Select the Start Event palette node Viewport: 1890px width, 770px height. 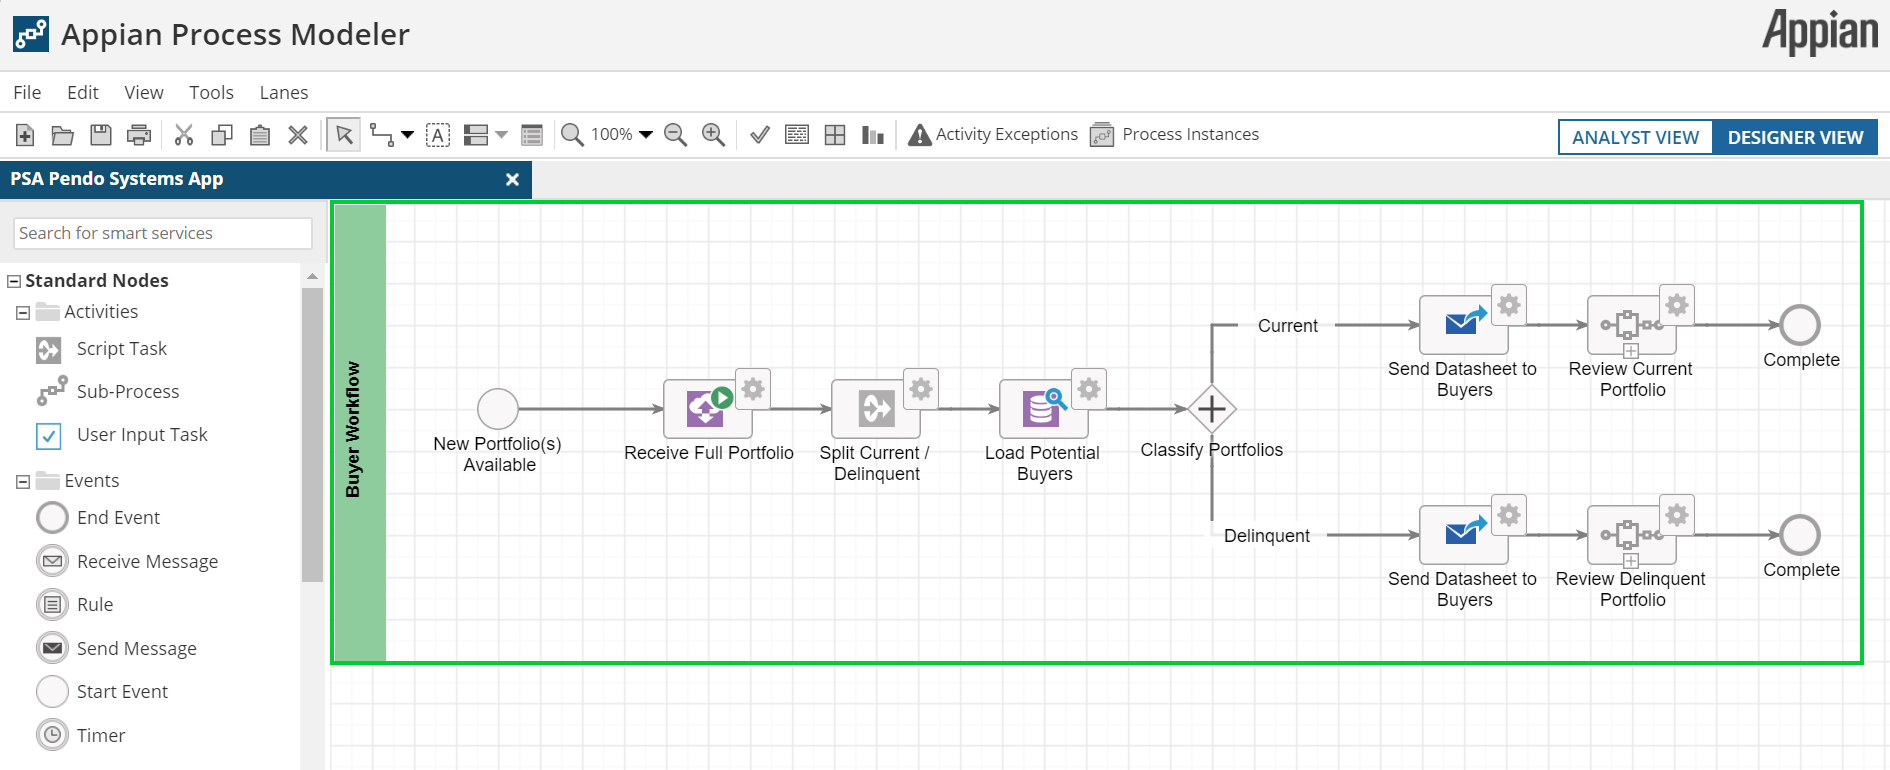(x=102, y=692)
